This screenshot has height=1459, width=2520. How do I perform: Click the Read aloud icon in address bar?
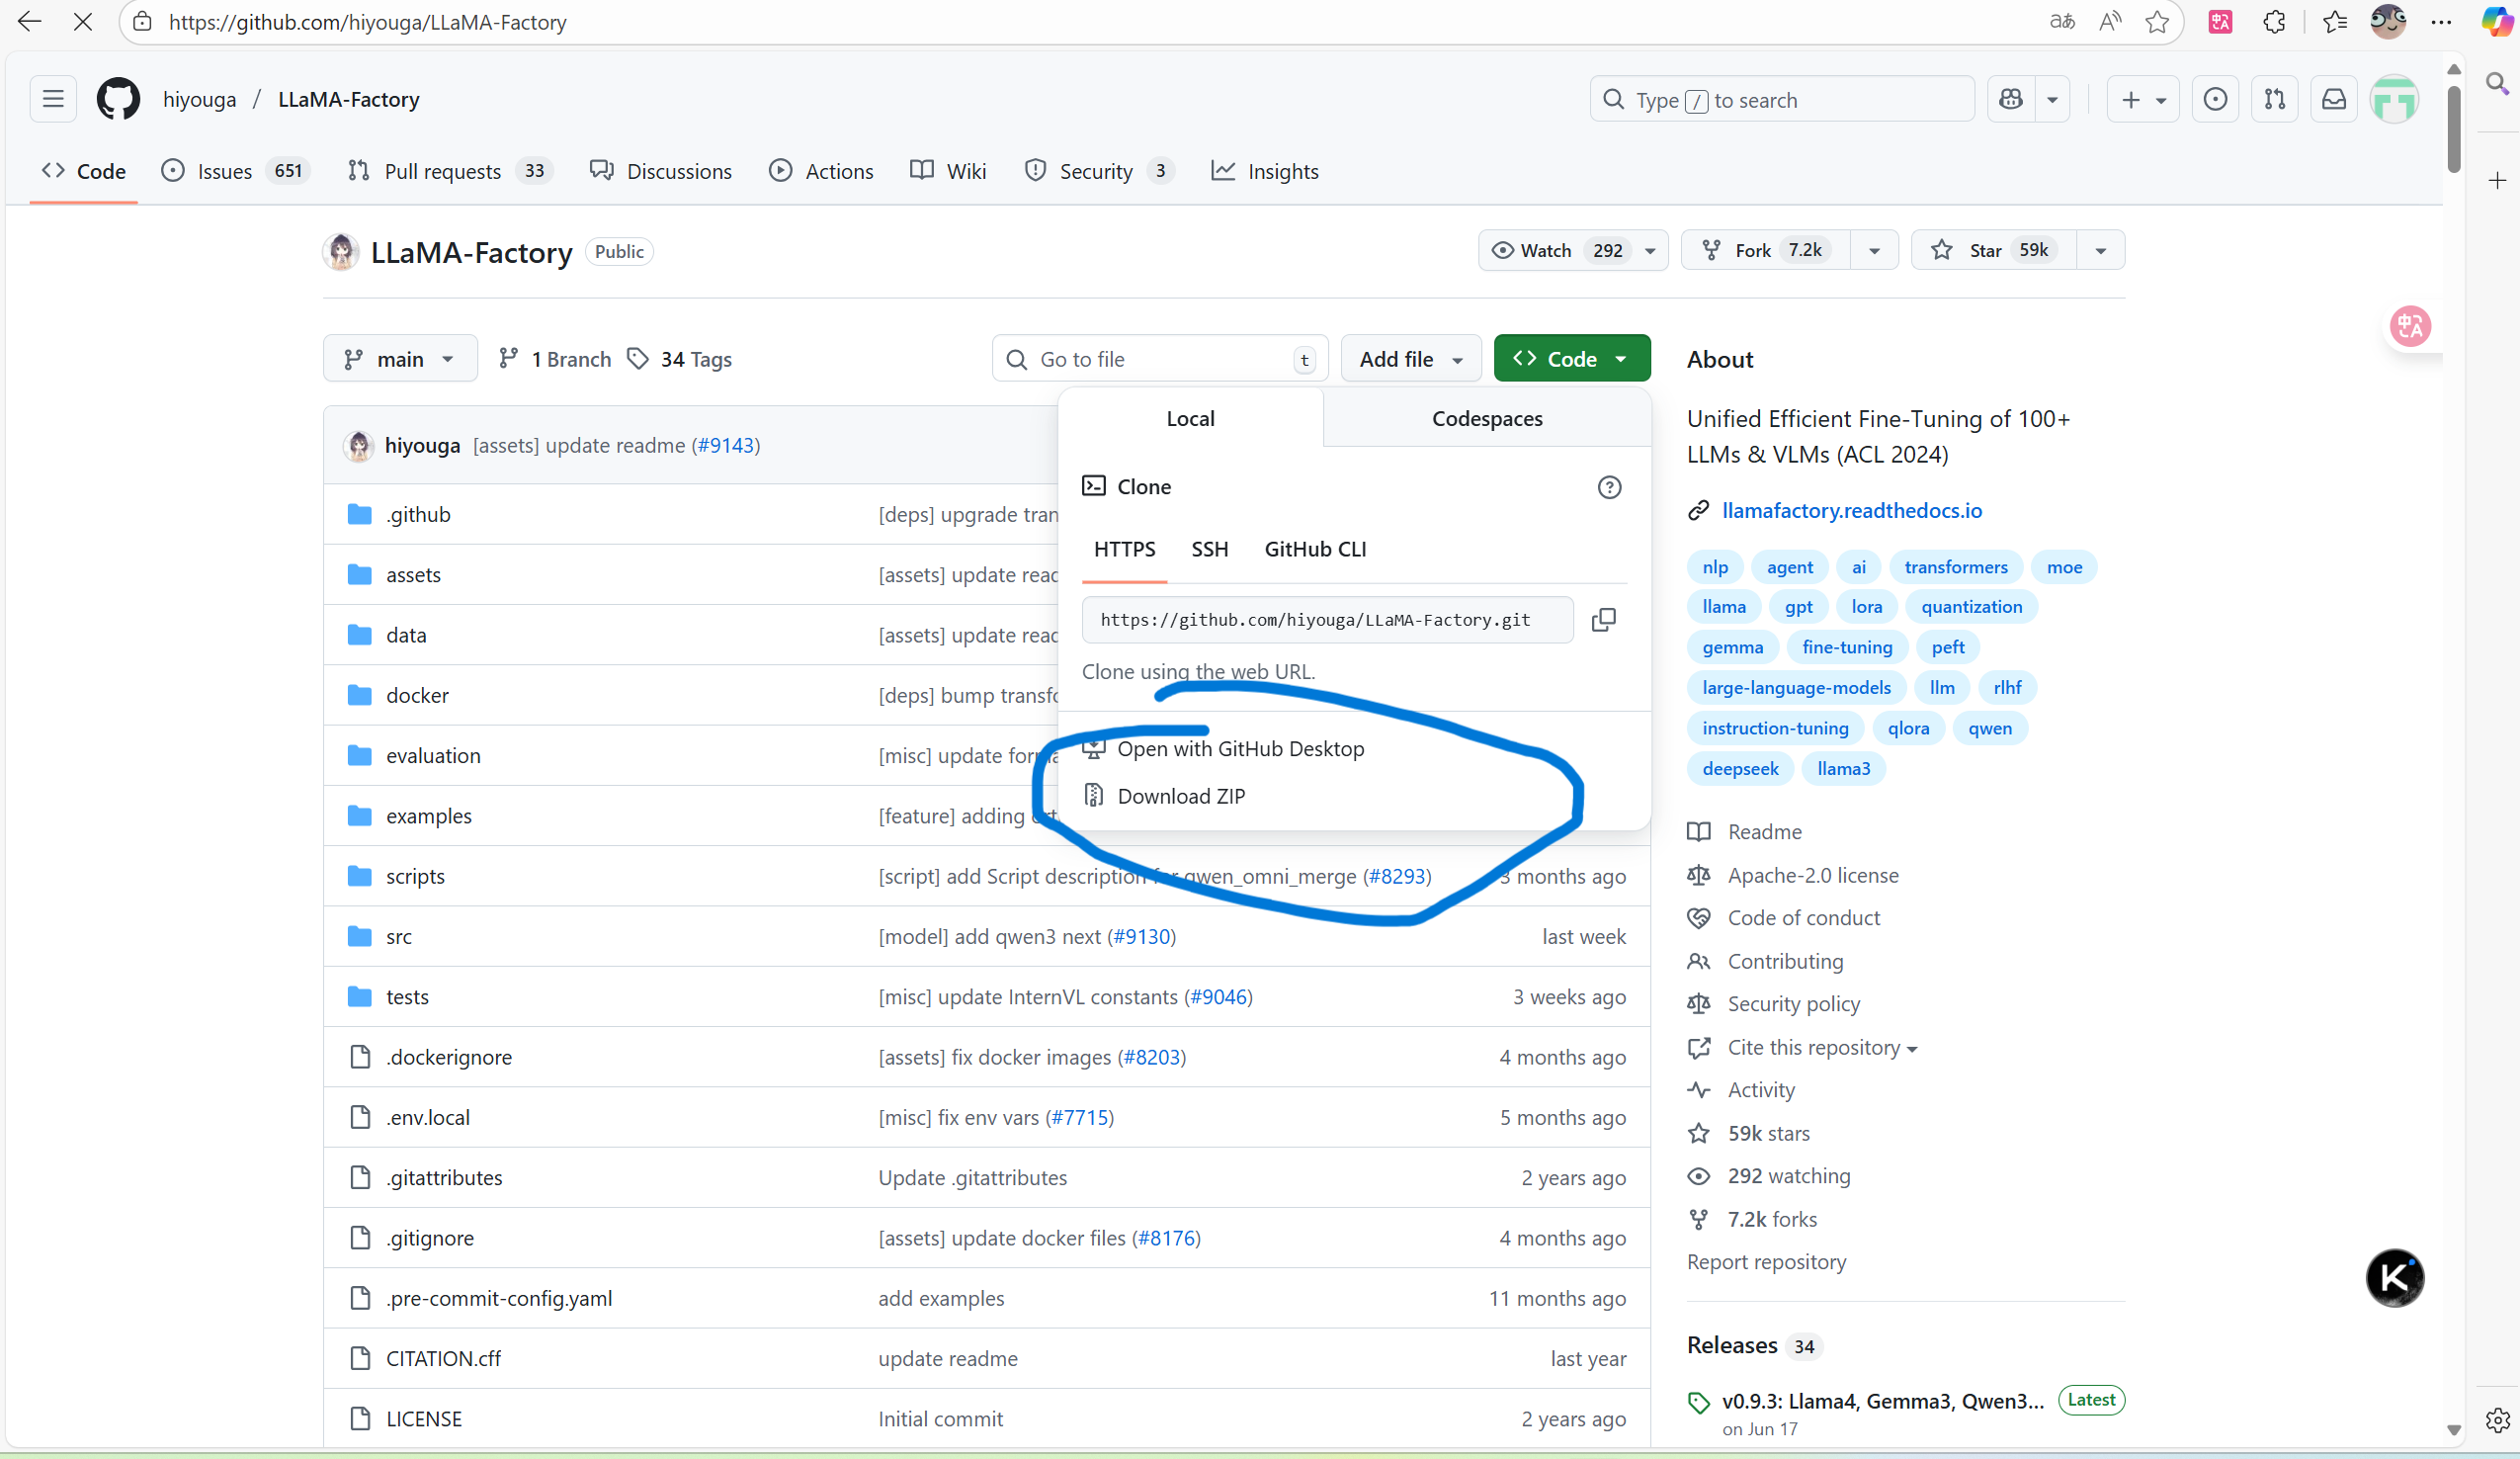[2109, 21]
